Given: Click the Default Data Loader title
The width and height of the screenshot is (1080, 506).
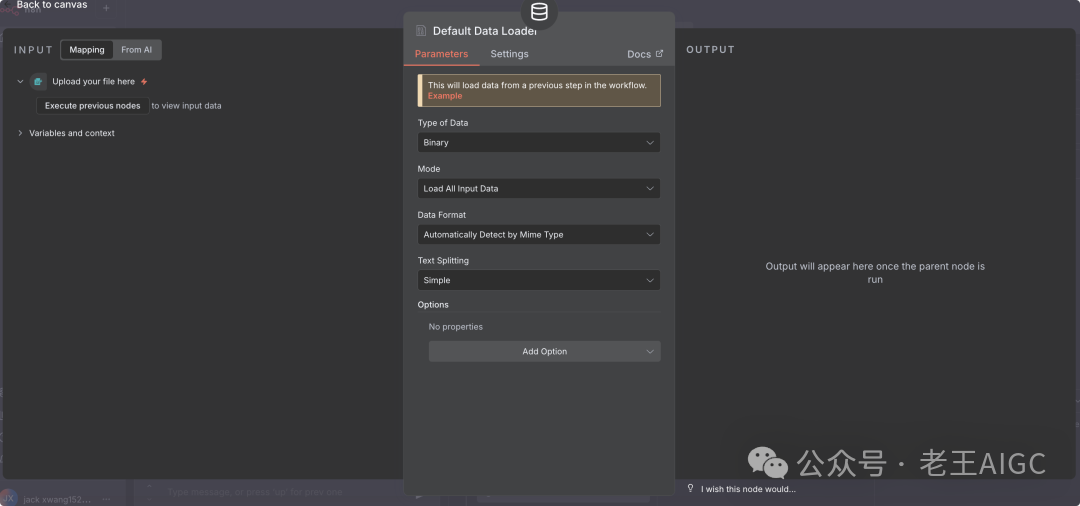Looking at the screenshot, I should click(485, 31).
